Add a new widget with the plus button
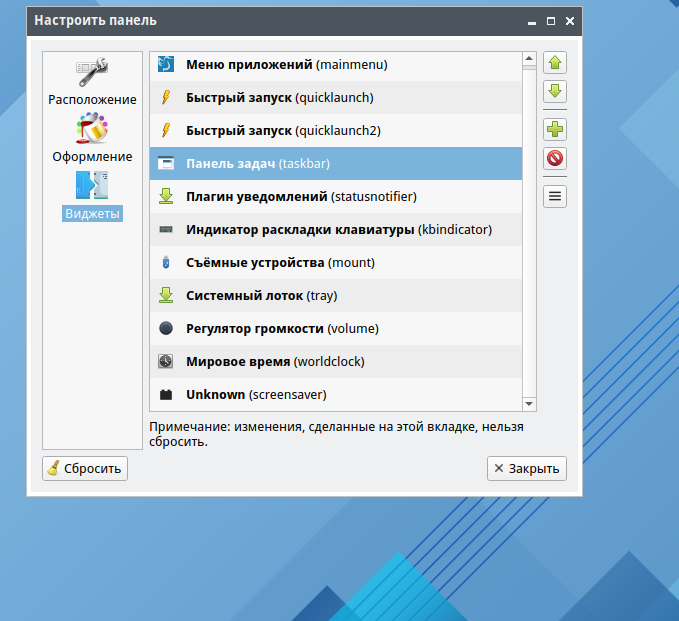The width and height of the screenshot is (679, 621). tap(555, 129)
